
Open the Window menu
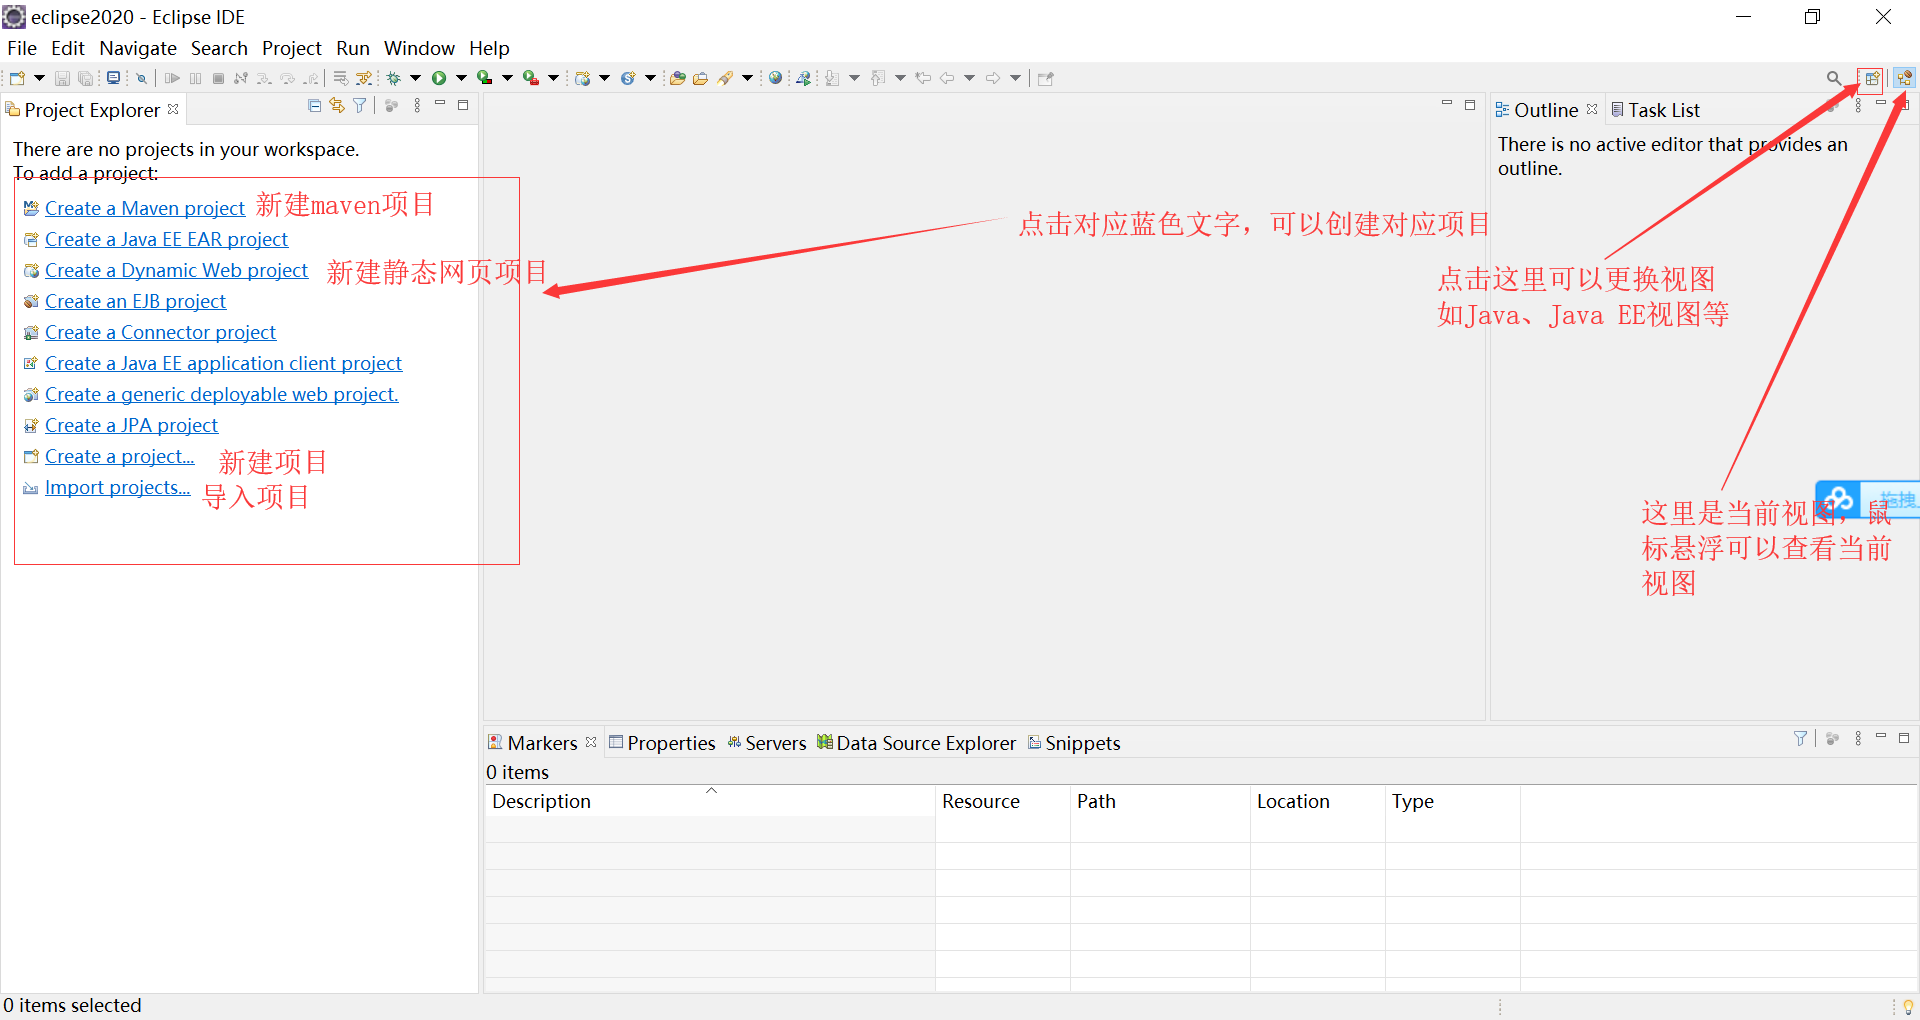(419, 48)
